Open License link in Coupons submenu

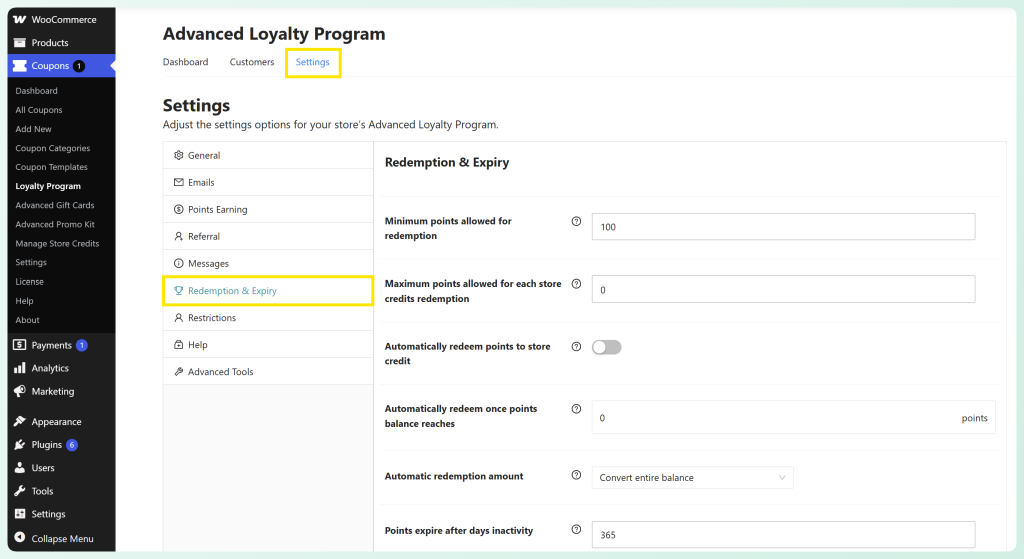29,281
